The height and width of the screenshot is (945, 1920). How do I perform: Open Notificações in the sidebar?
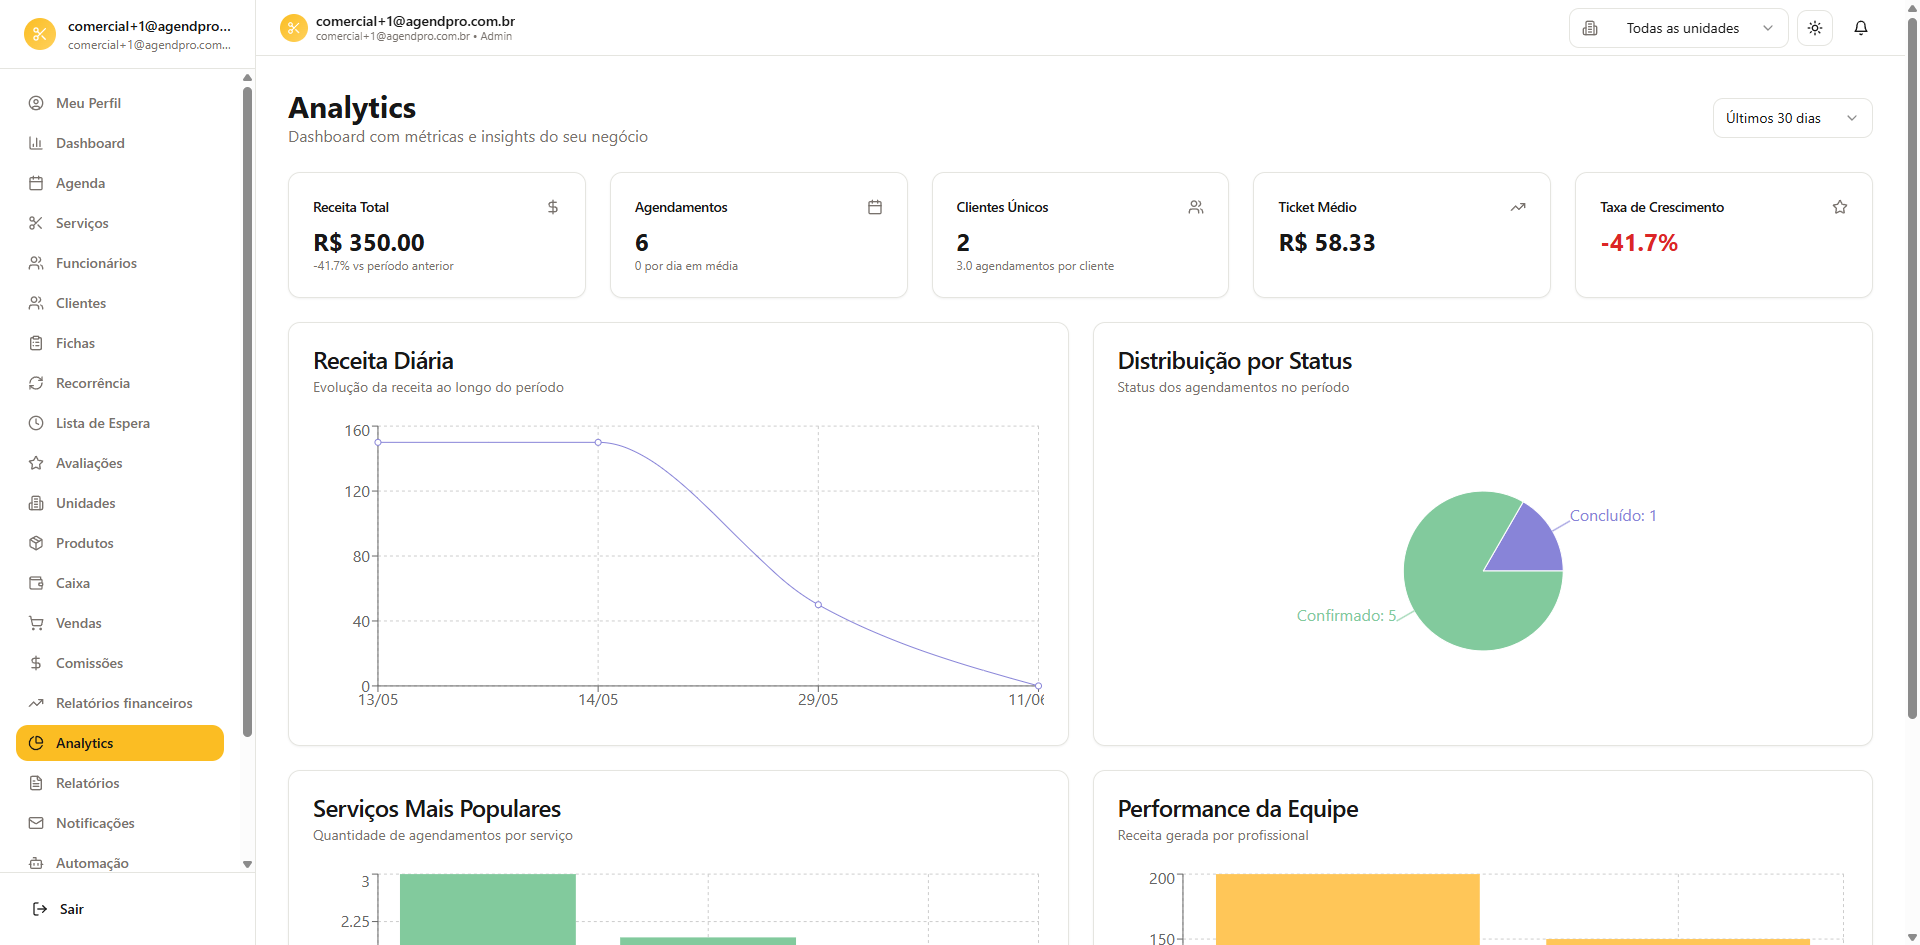pyautogui.click(x=120, y=823)
